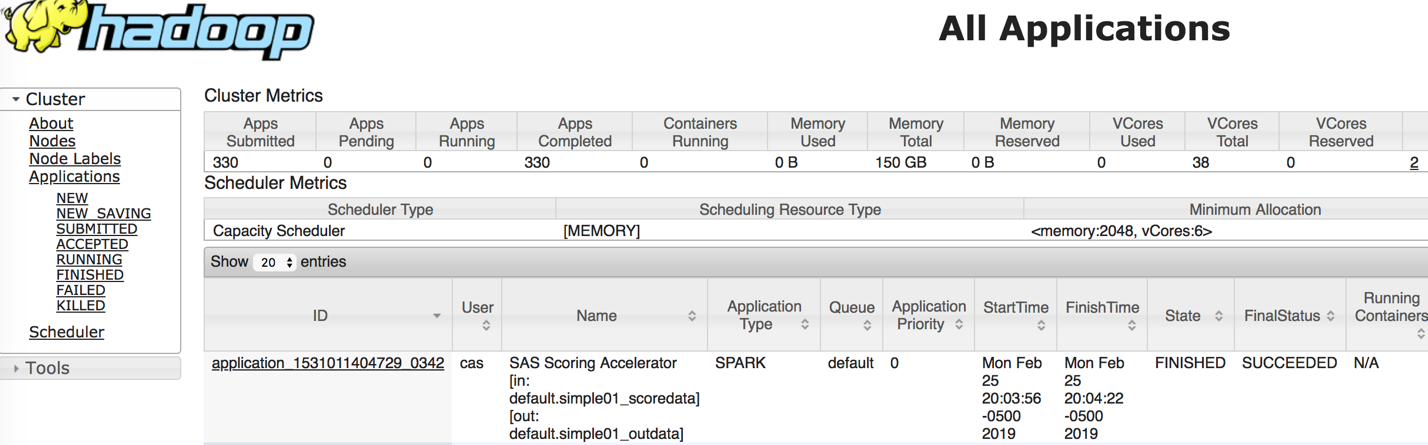This screenshot has width=1428, height=445.
Task: Open the Nodes page link
Action: tap(52, 141)
